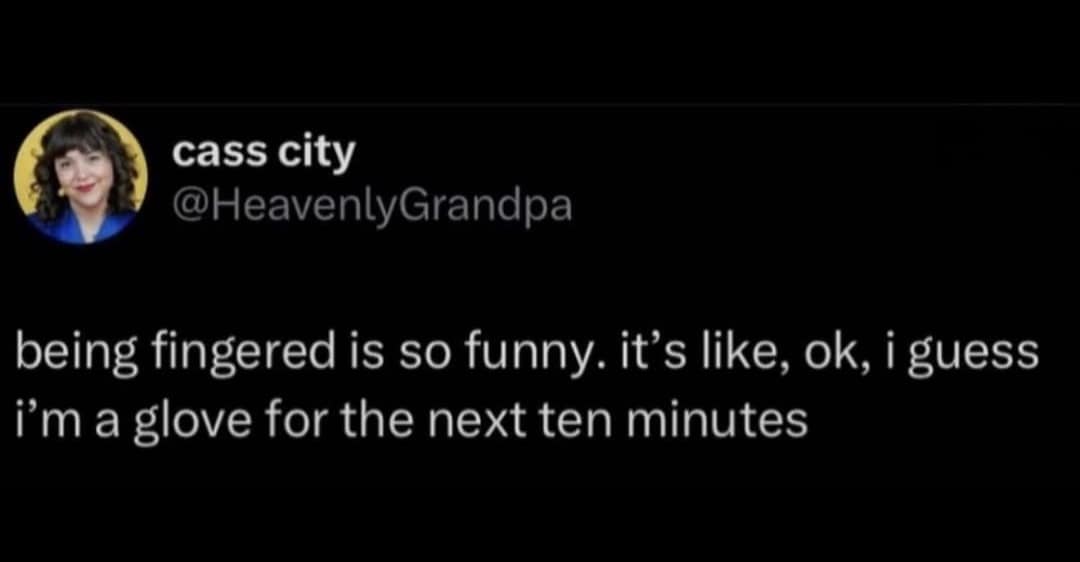
Task: Open the cass city display name
Action: tap(263, 152)
